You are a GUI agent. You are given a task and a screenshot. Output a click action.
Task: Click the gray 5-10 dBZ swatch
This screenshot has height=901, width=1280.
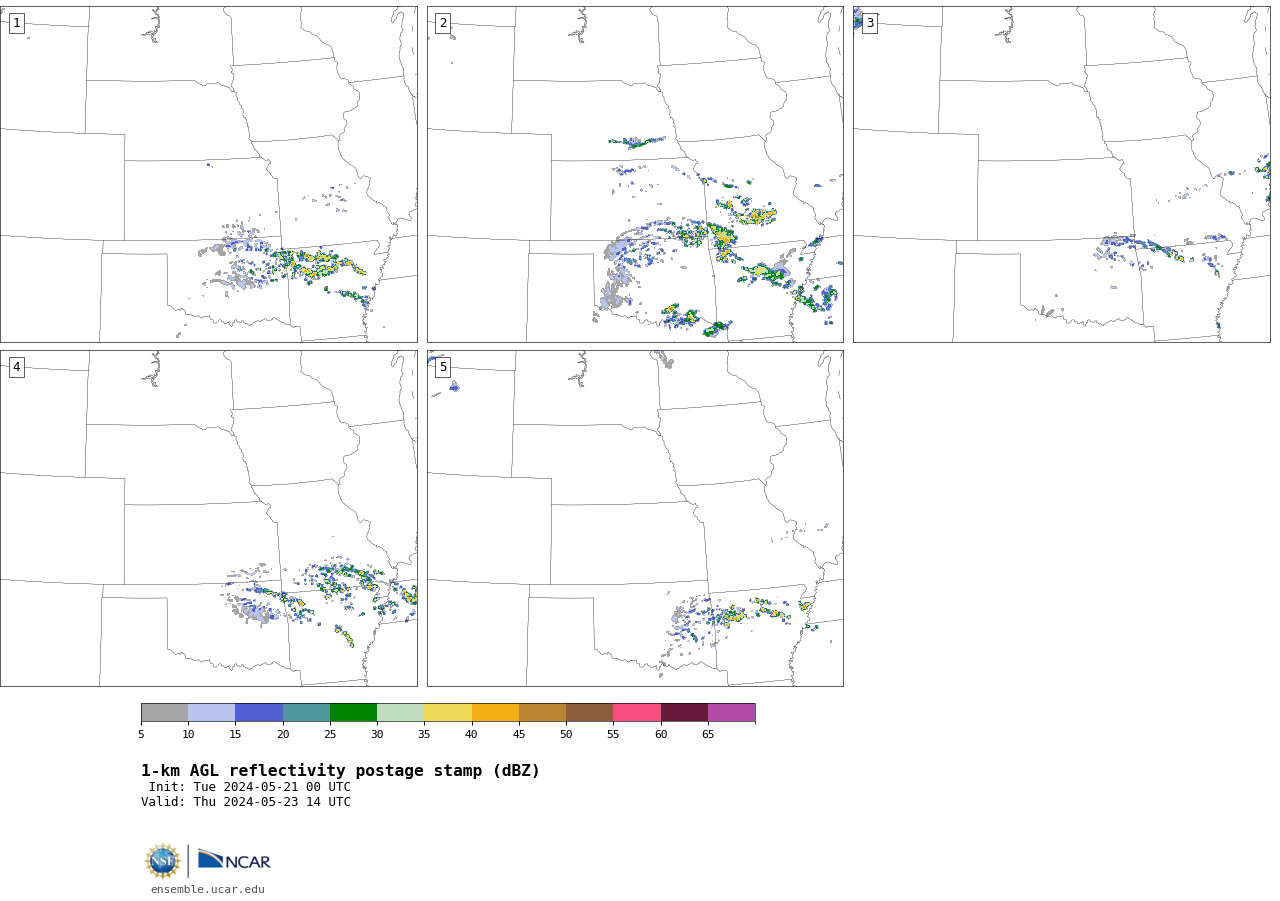(164, 712)
